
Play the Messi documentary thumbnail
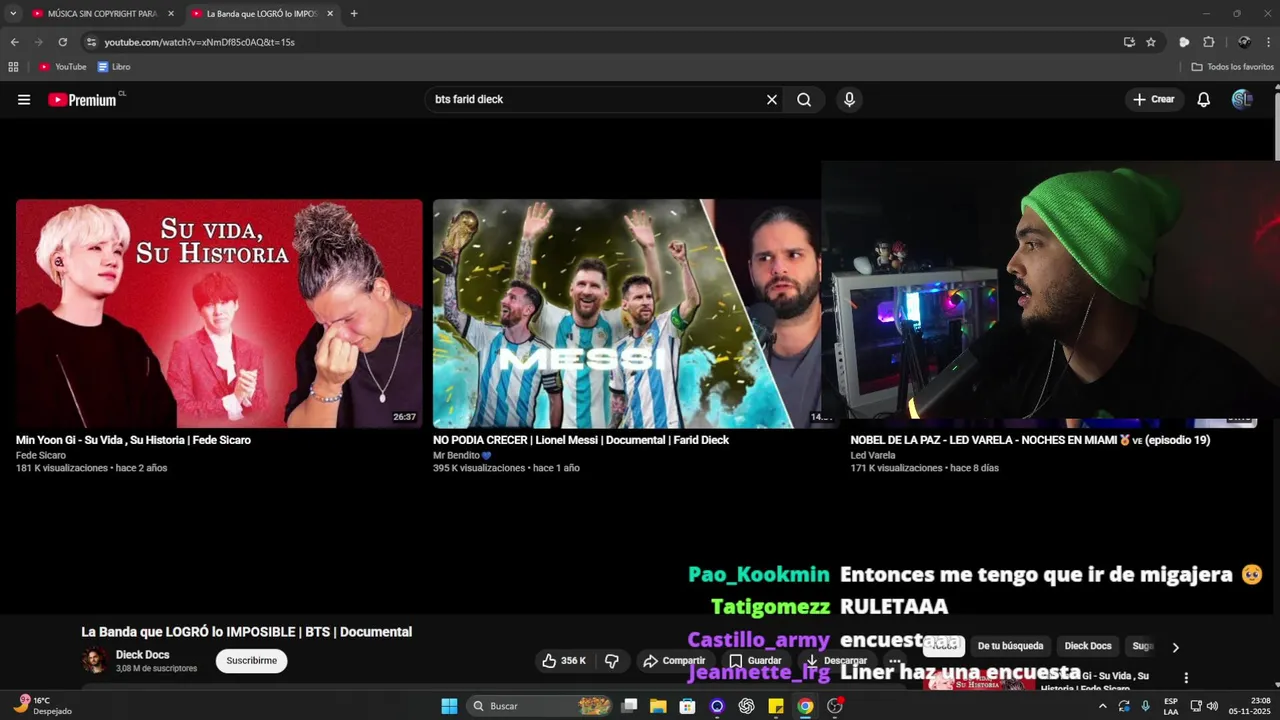[627, 314]
